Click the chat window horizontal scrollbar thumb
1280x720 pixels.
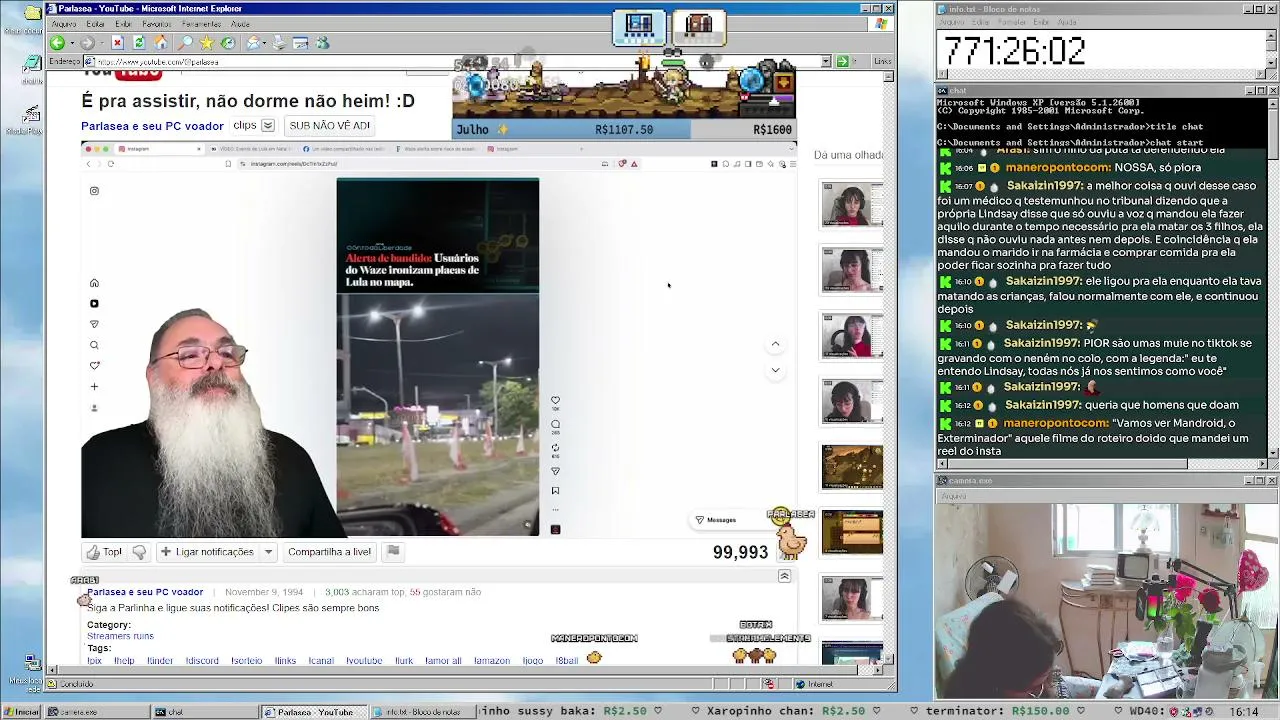tap(1067, 464)
